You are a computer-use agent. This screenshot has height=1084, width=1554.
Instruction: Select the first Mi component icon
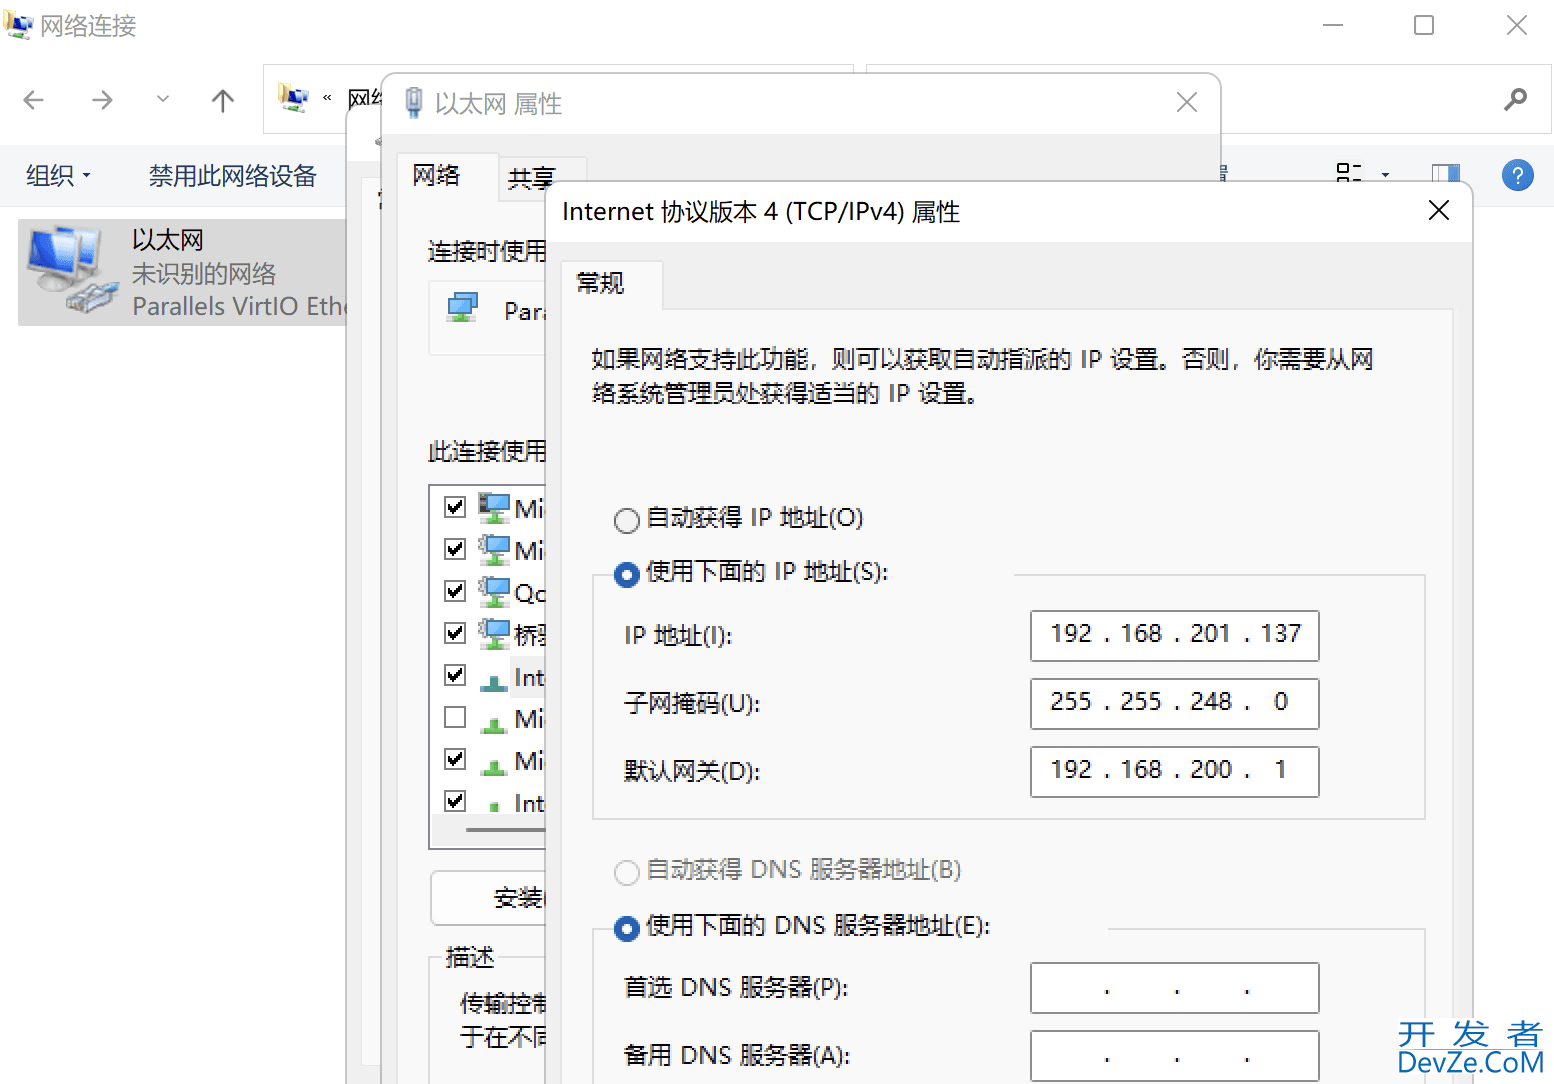point(494,508)
